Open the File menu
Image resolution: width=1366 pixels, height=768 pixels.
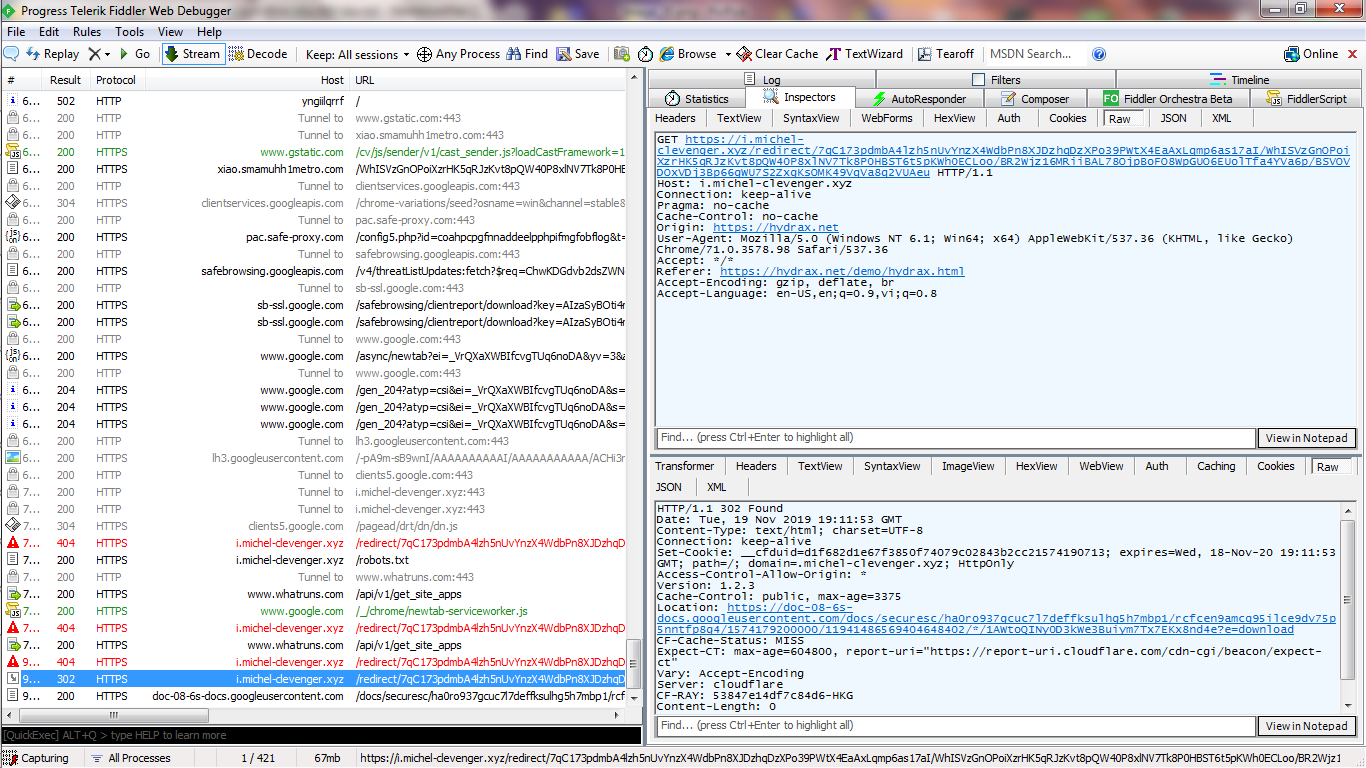coord(16,32)
